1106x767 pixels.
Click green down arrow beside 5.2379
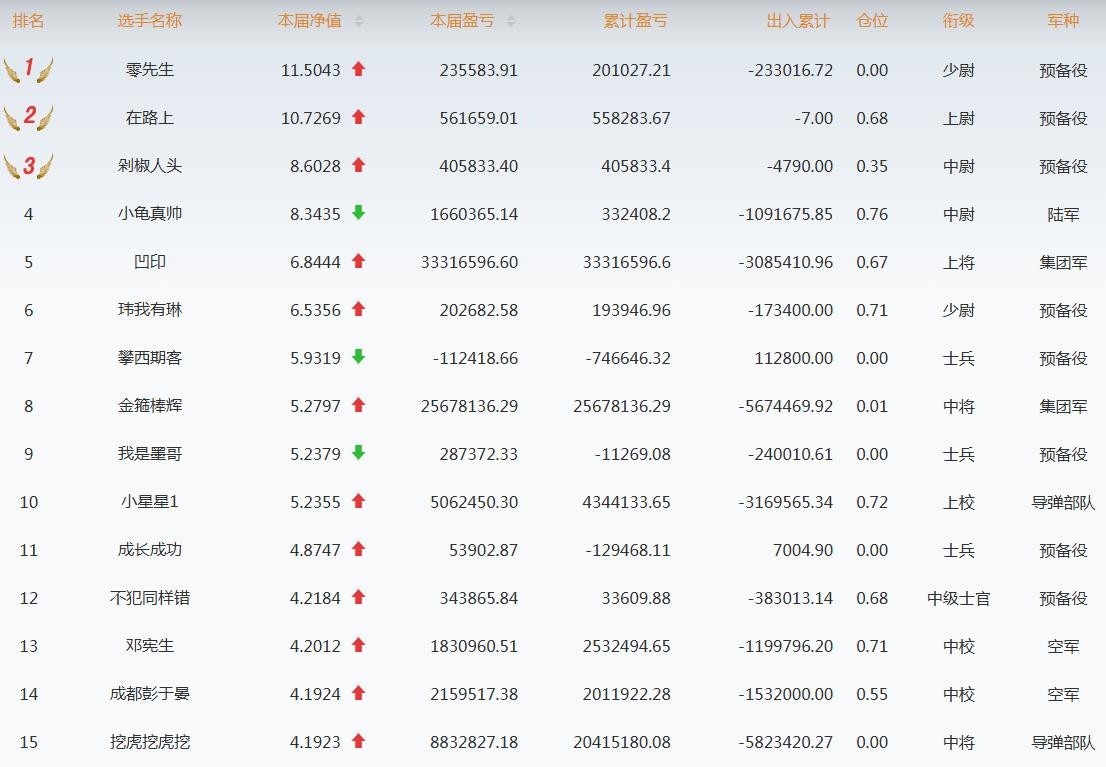pyautogui.click(x=359, y=453)
